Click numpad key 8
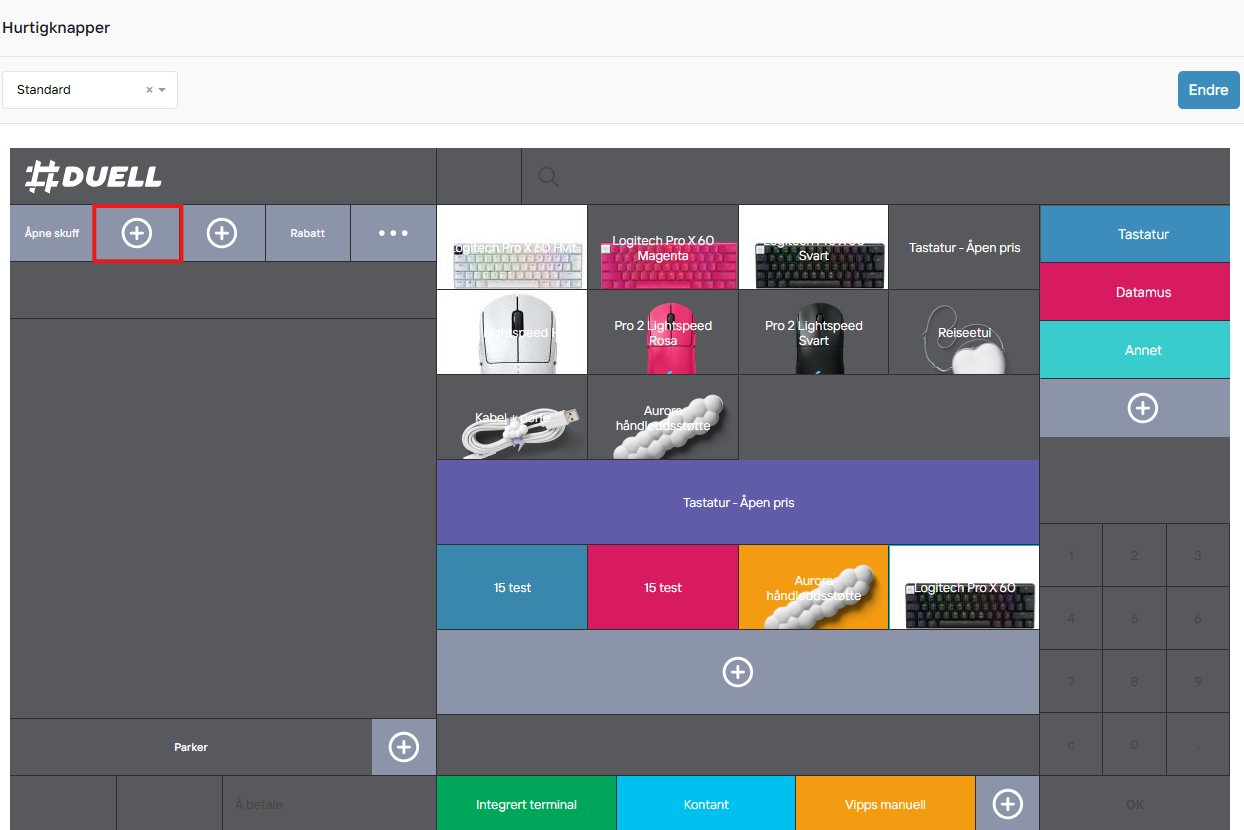The image size is (1244, 830). [x=1134, y=681]
